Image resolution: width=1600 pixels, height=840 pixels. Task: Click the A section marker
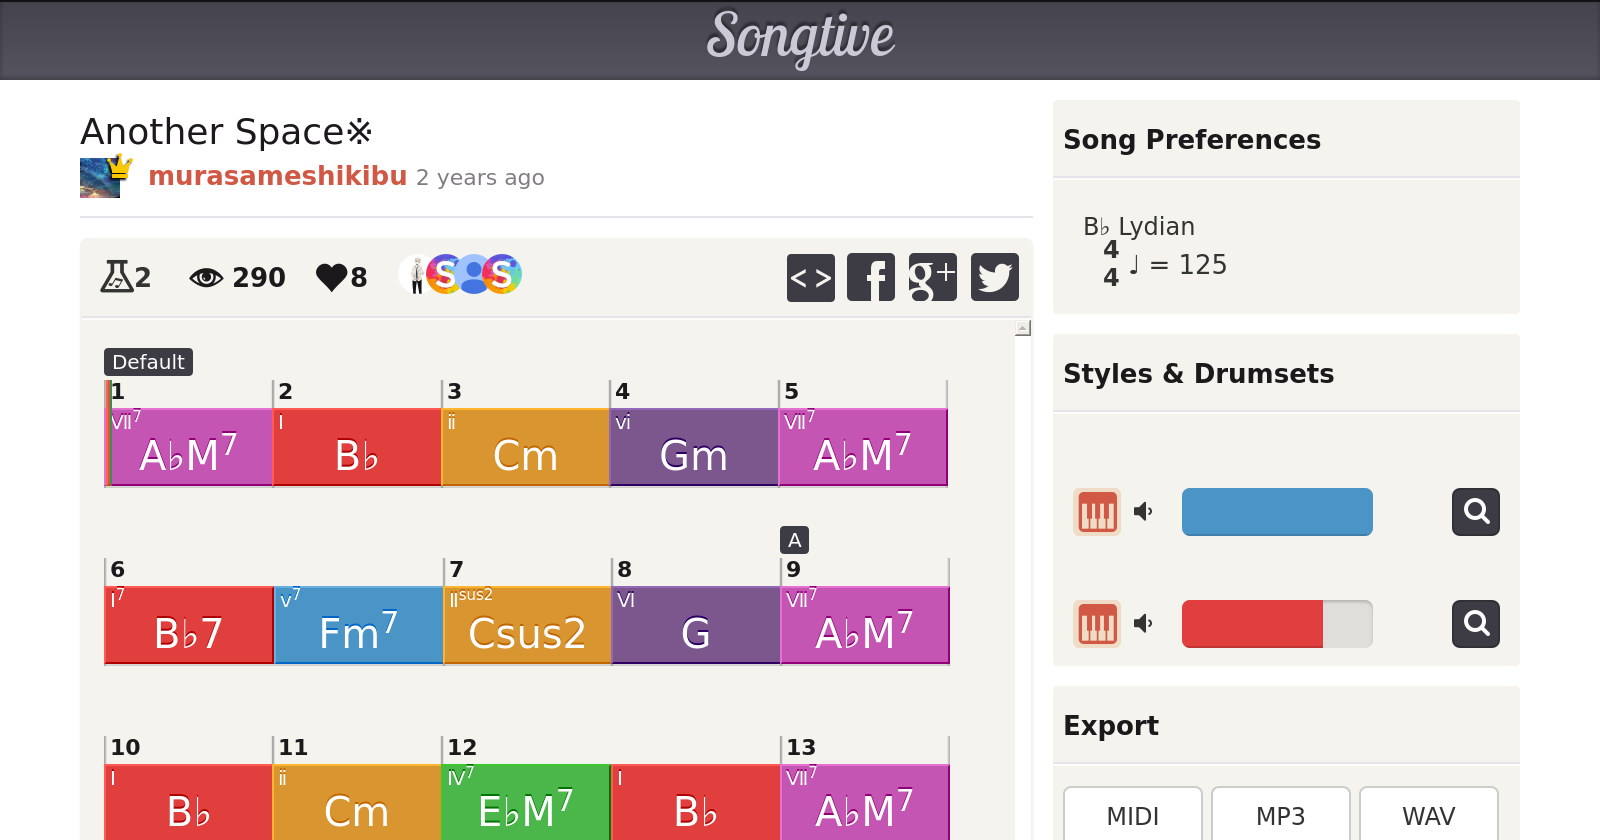(794, 540)
